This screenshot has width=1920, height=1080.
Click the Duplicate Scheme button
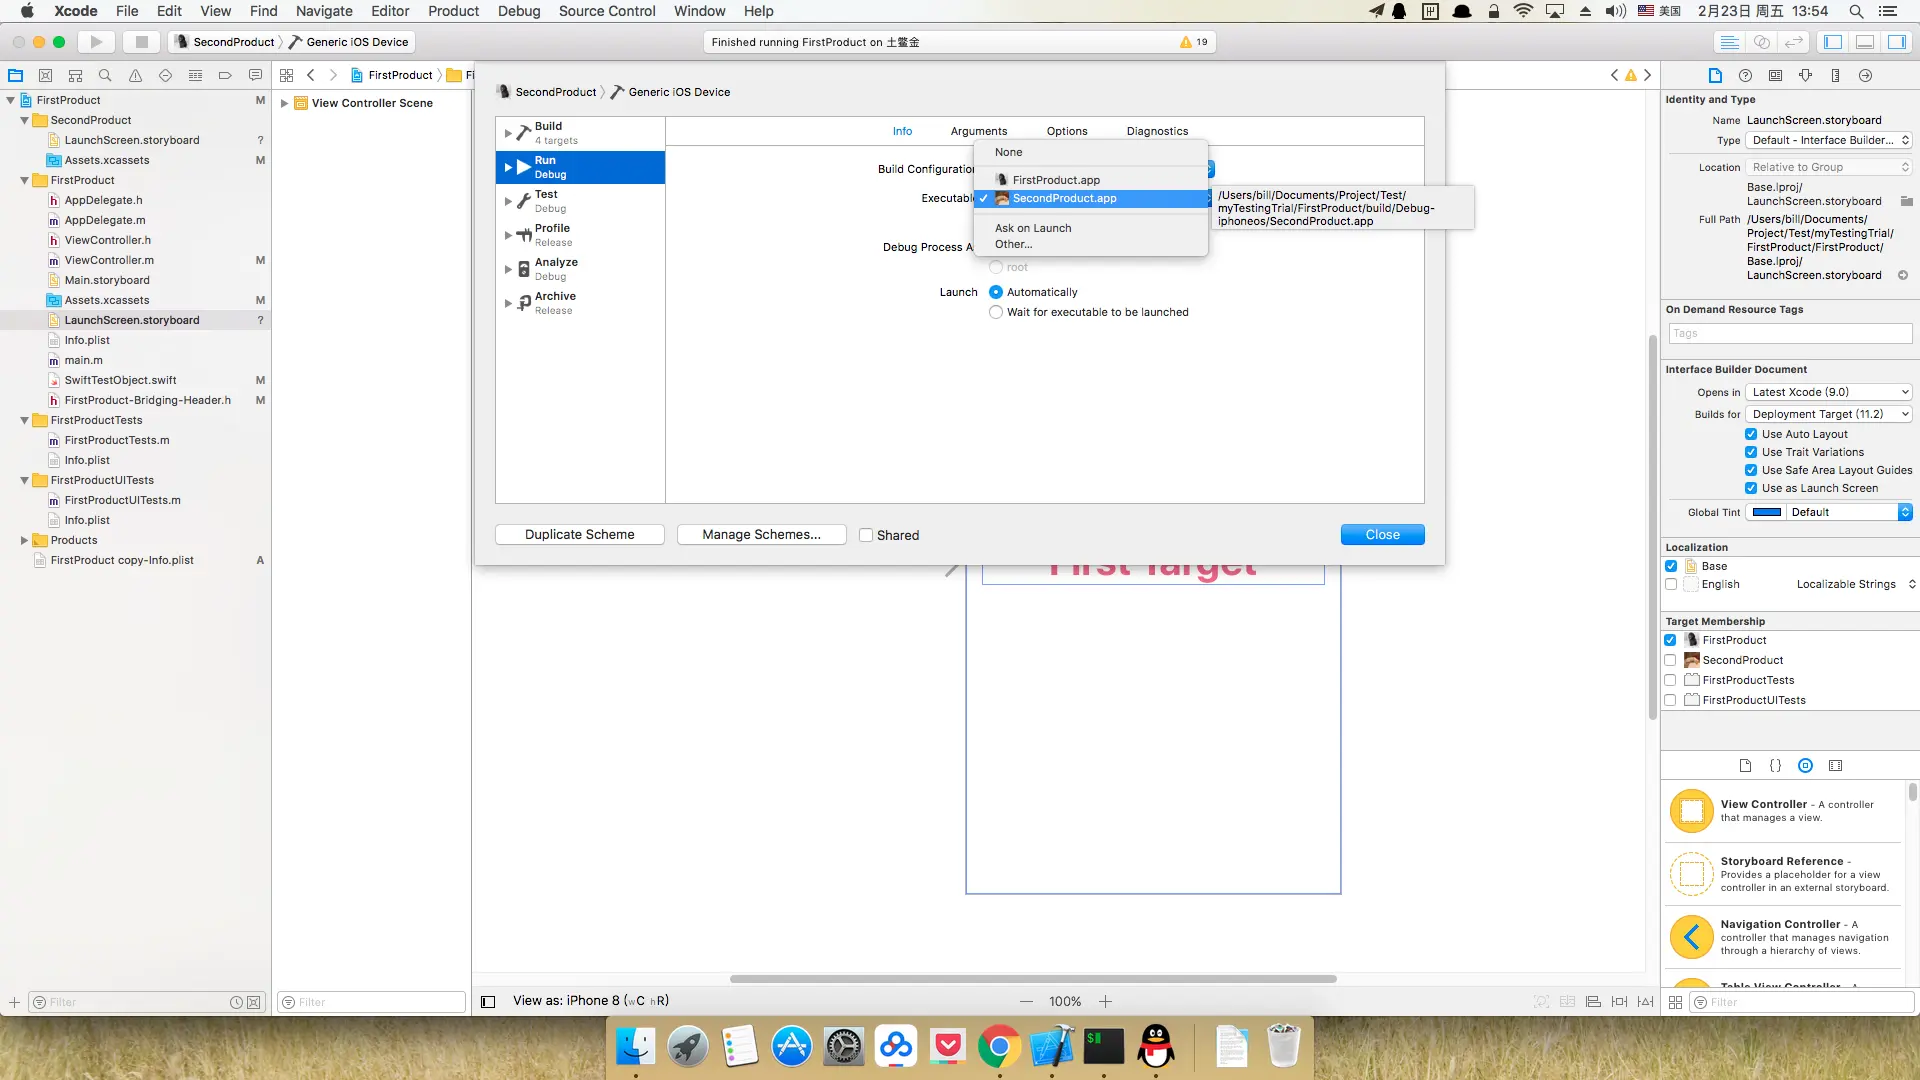579,535
